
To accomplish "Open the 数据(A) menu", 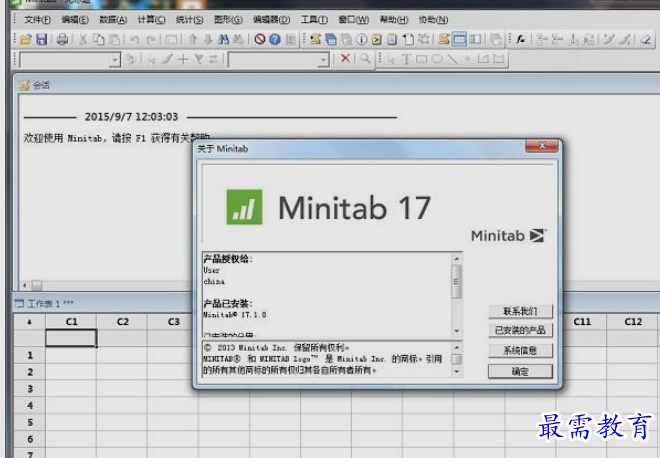I will click(x=113, y=20).
